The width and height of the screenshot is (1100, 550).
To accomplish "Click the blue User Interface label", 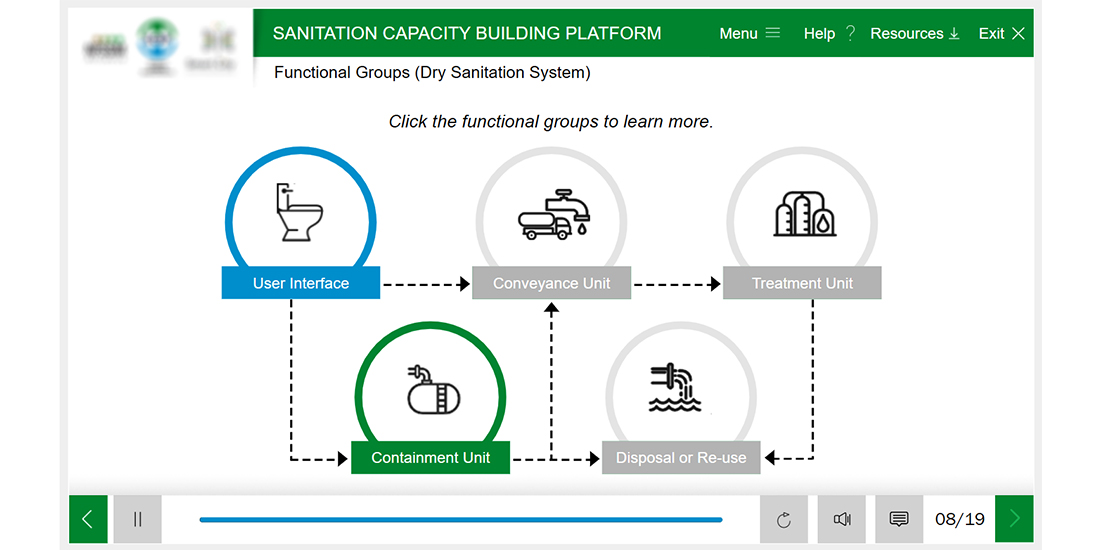I will [301, 283].
